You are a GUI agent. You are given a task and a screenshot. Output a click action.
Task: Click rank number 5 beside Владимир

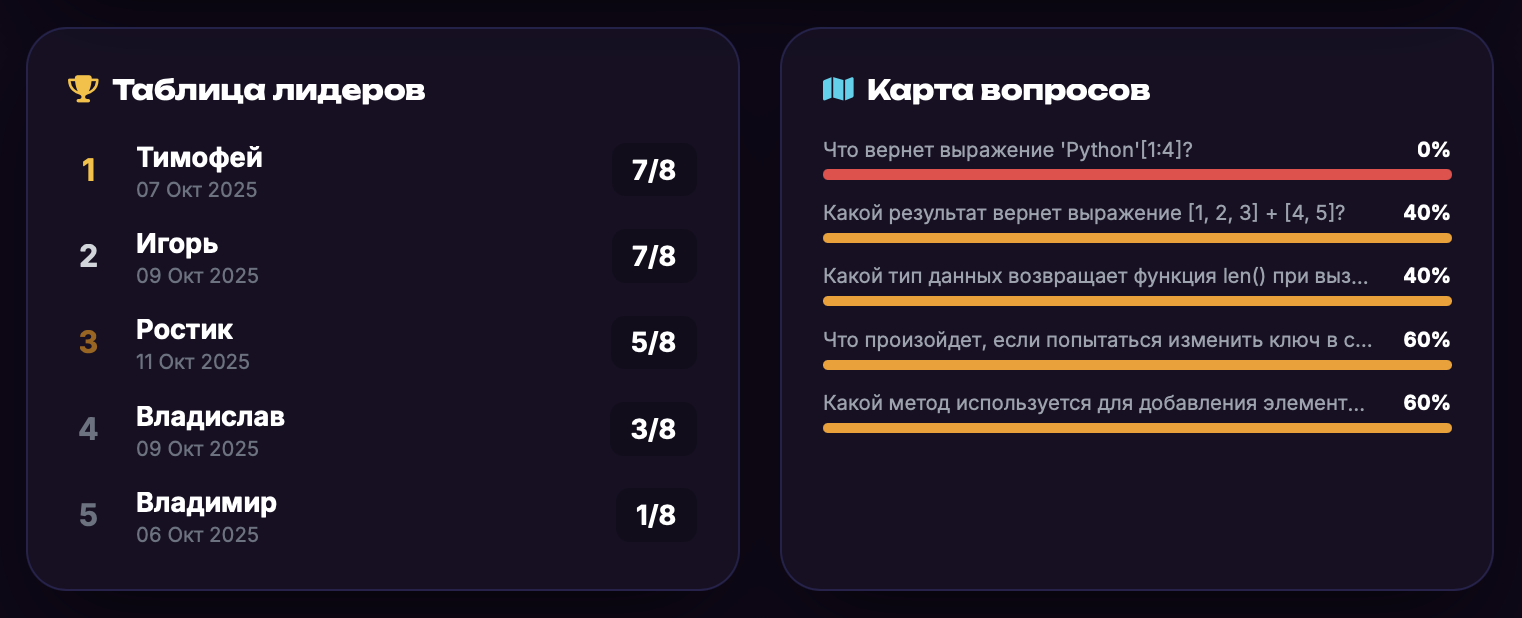[88, 515]
